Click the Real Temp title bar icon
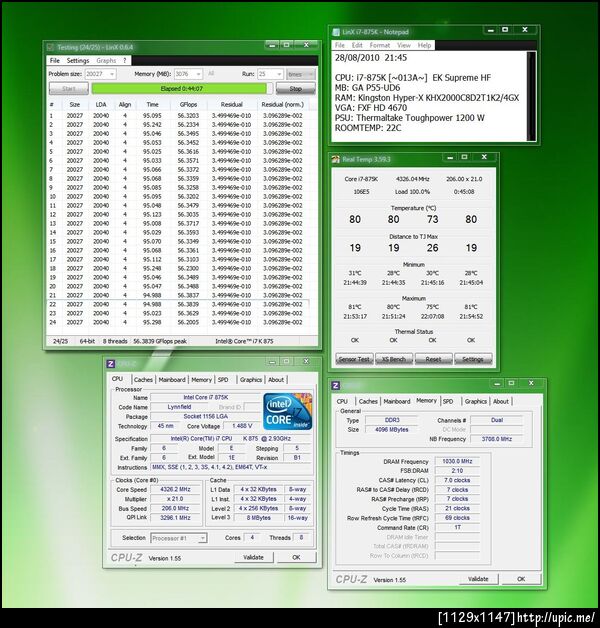The image size is (600, 628). pos(336,159)
